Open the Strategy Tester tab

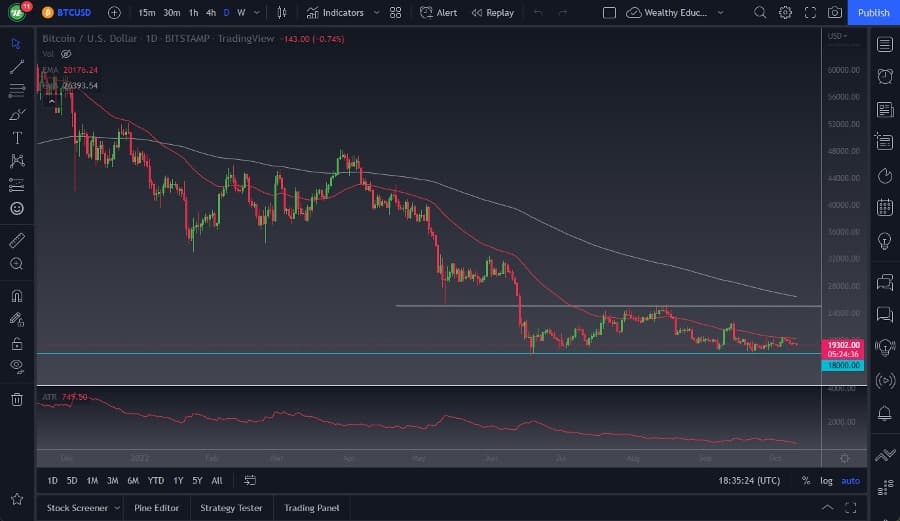click(231, 508)
